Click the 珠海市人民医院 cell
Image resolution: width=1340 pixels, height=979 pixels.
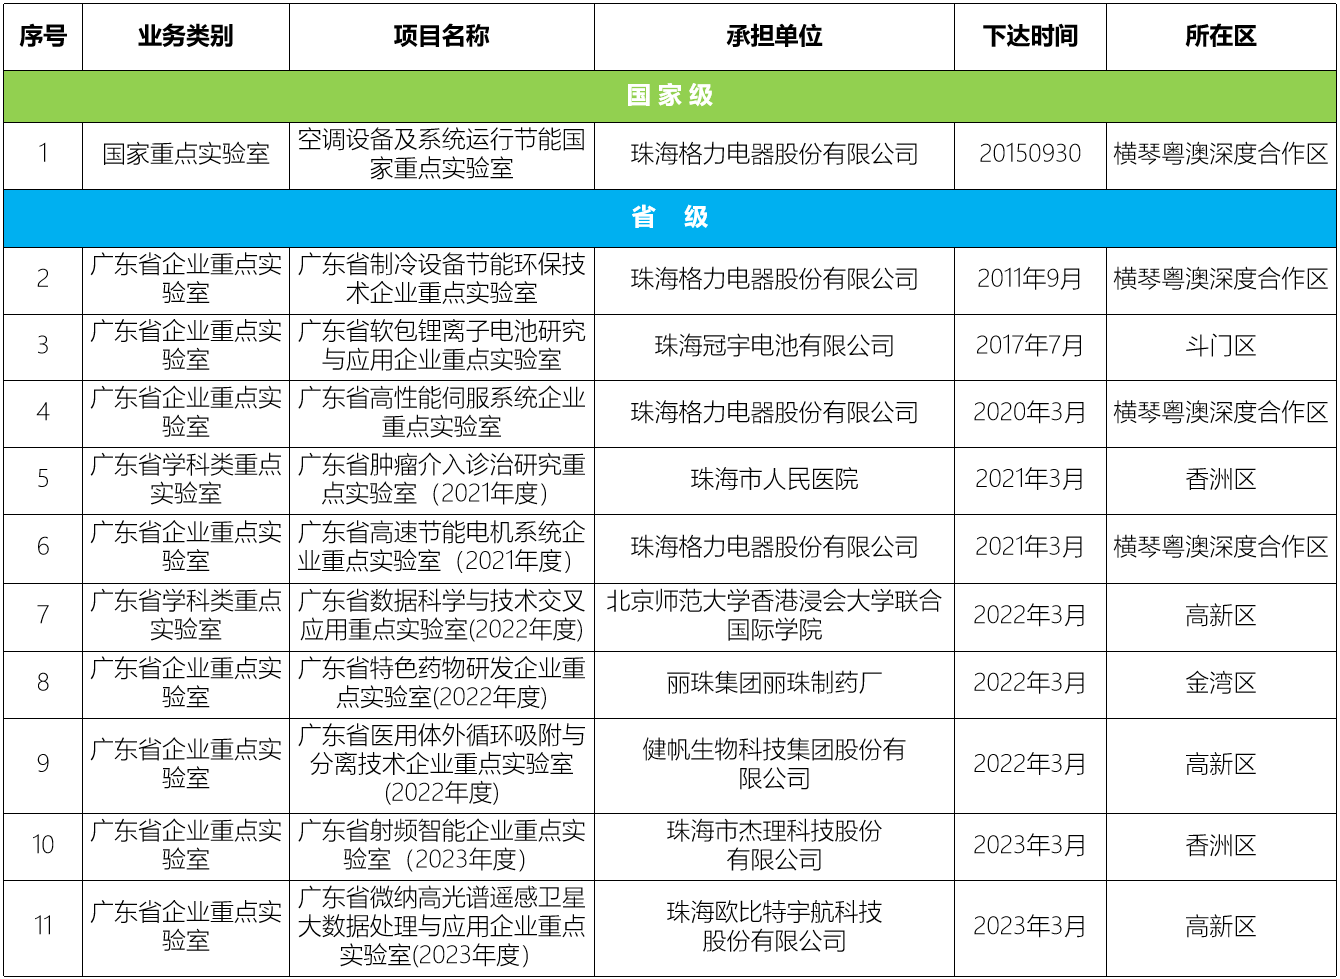pyautogui.click(x=774, y=480)
